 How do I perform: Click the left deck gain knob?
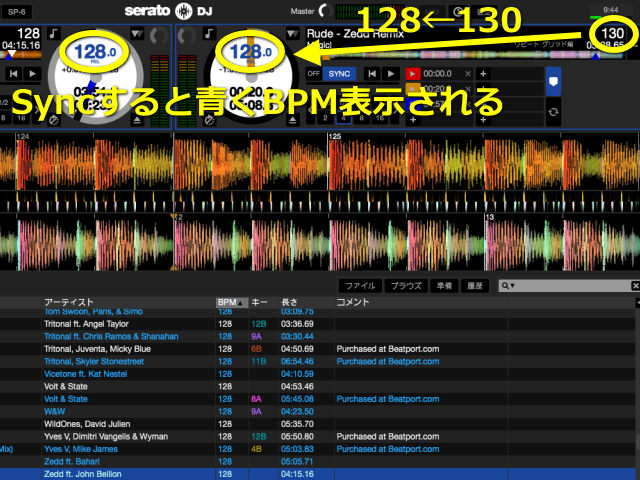tap(158, 36)
